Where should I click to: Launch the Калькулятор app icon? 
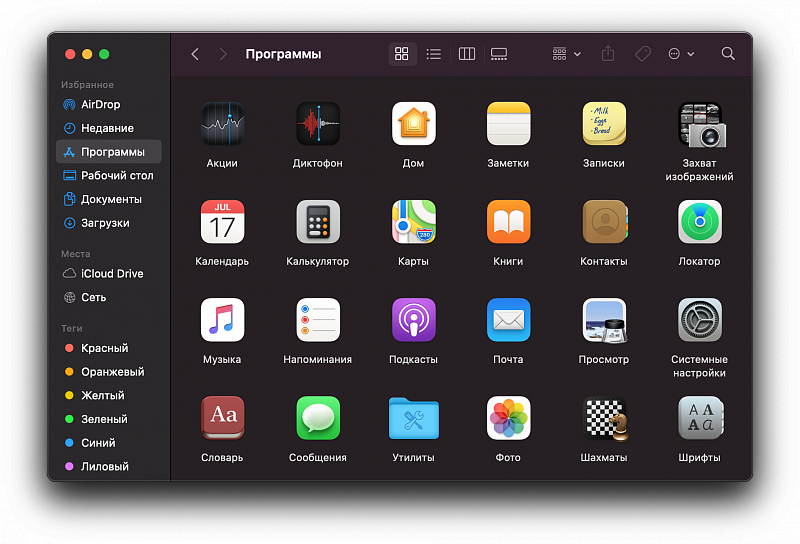pyautogui.click(x=318, y=222)
